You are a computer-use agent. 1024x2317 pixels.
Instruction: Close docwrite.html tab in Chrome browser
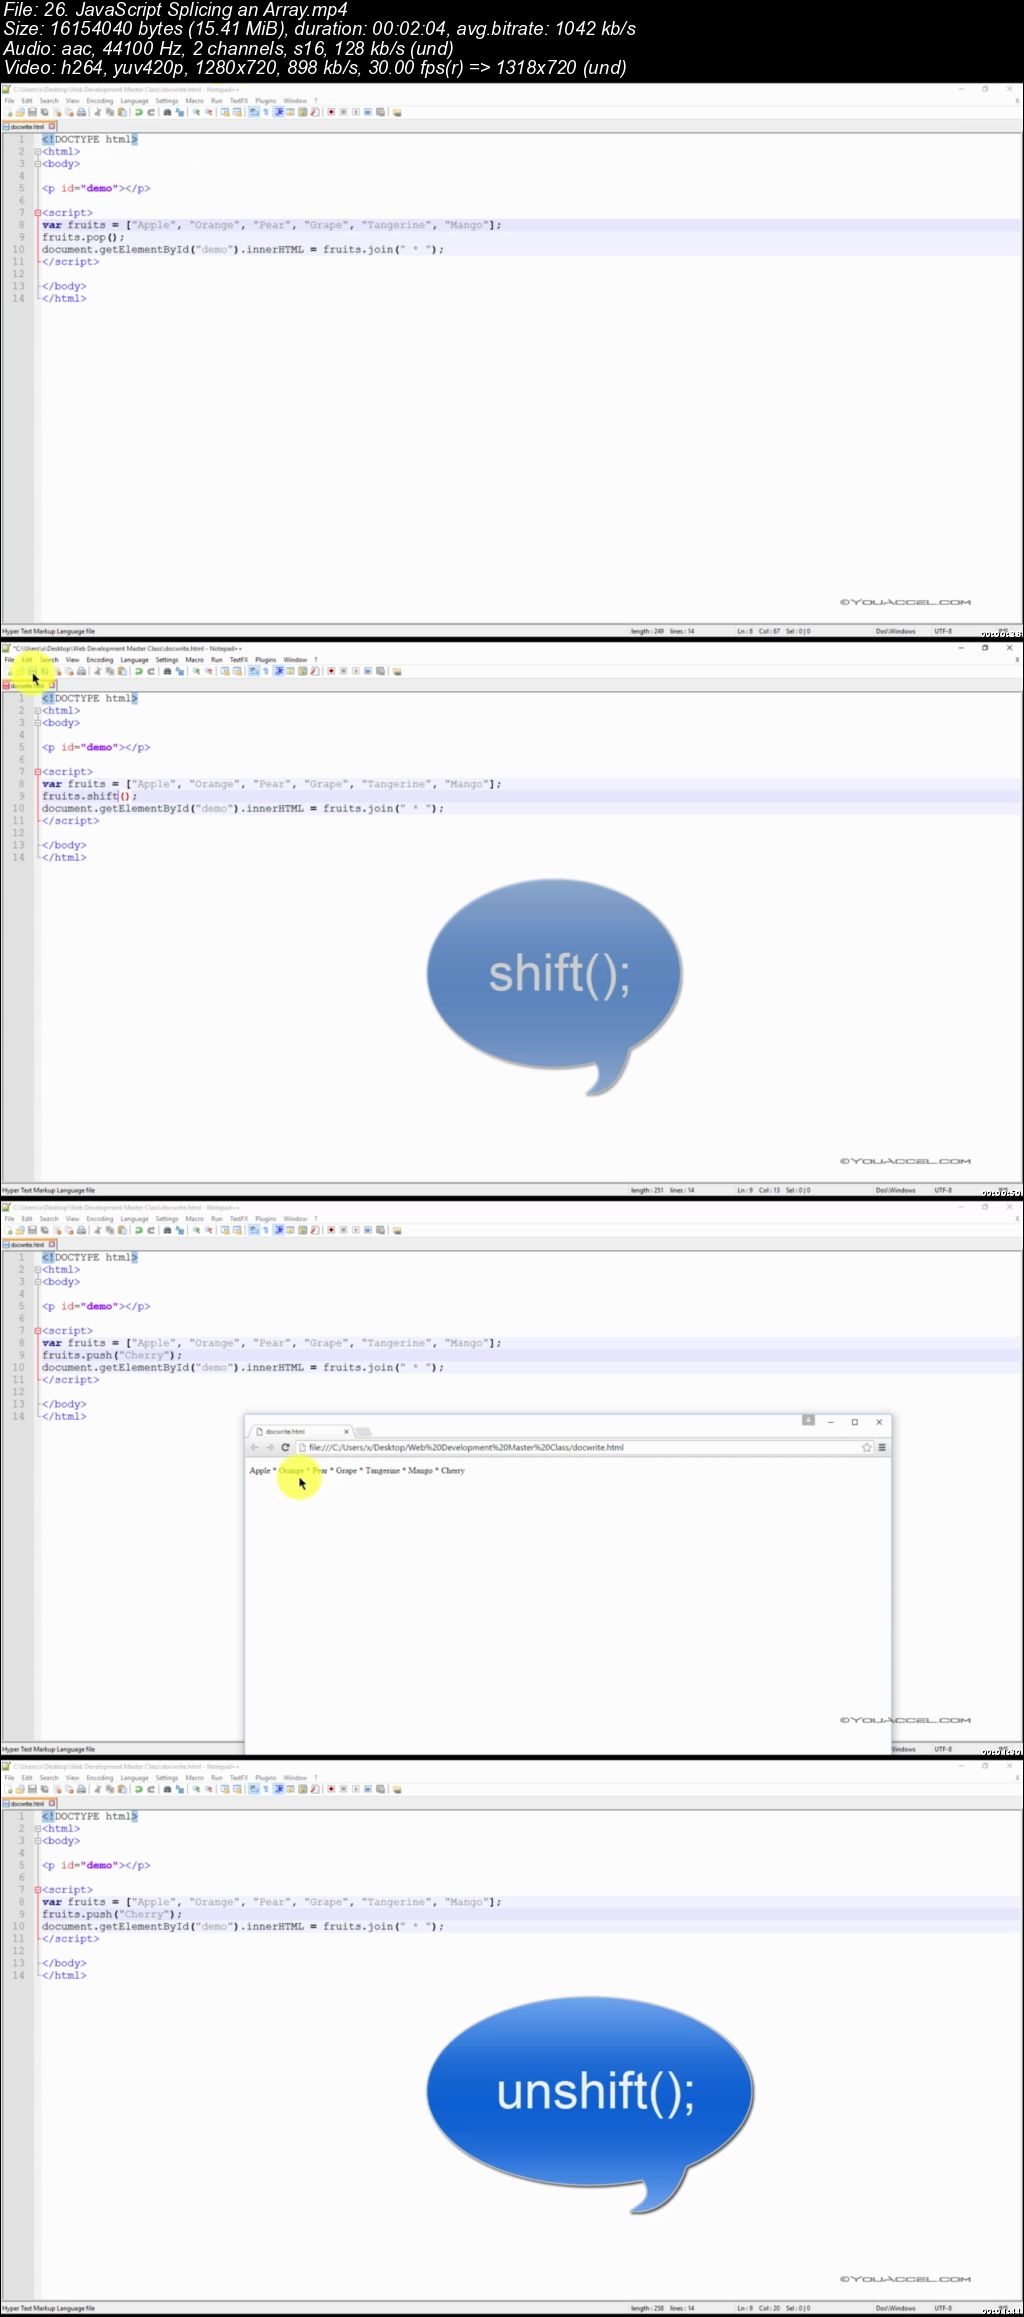pyautogui.click(x=346, y=1431)
